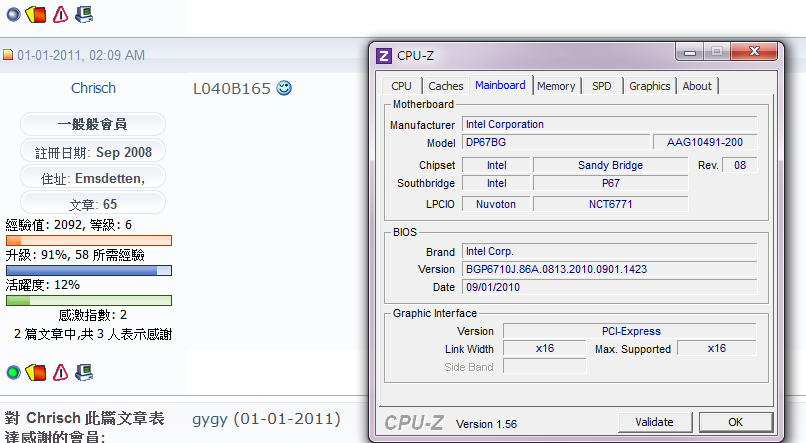Click the chipset Rev. field showing 08
The image size is (806, 443).
click(740, 165)
